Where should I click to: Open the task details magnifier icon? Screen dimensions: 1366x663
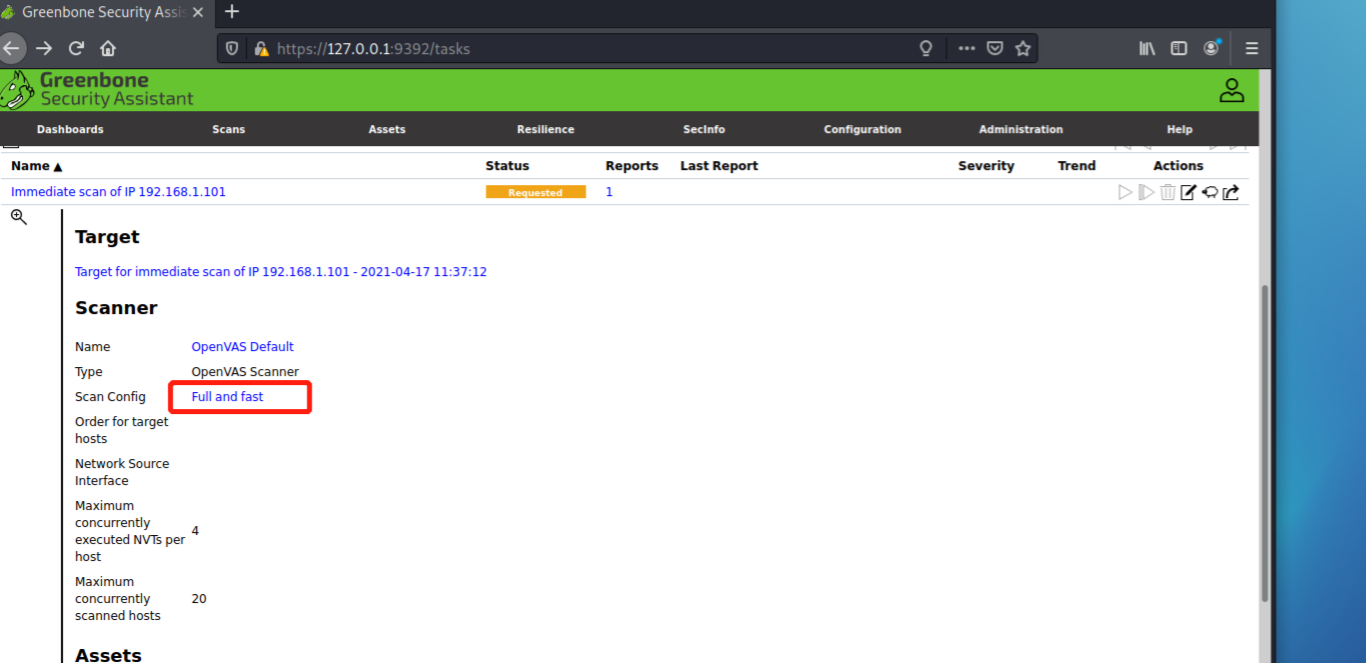click(x=19, y=217)
